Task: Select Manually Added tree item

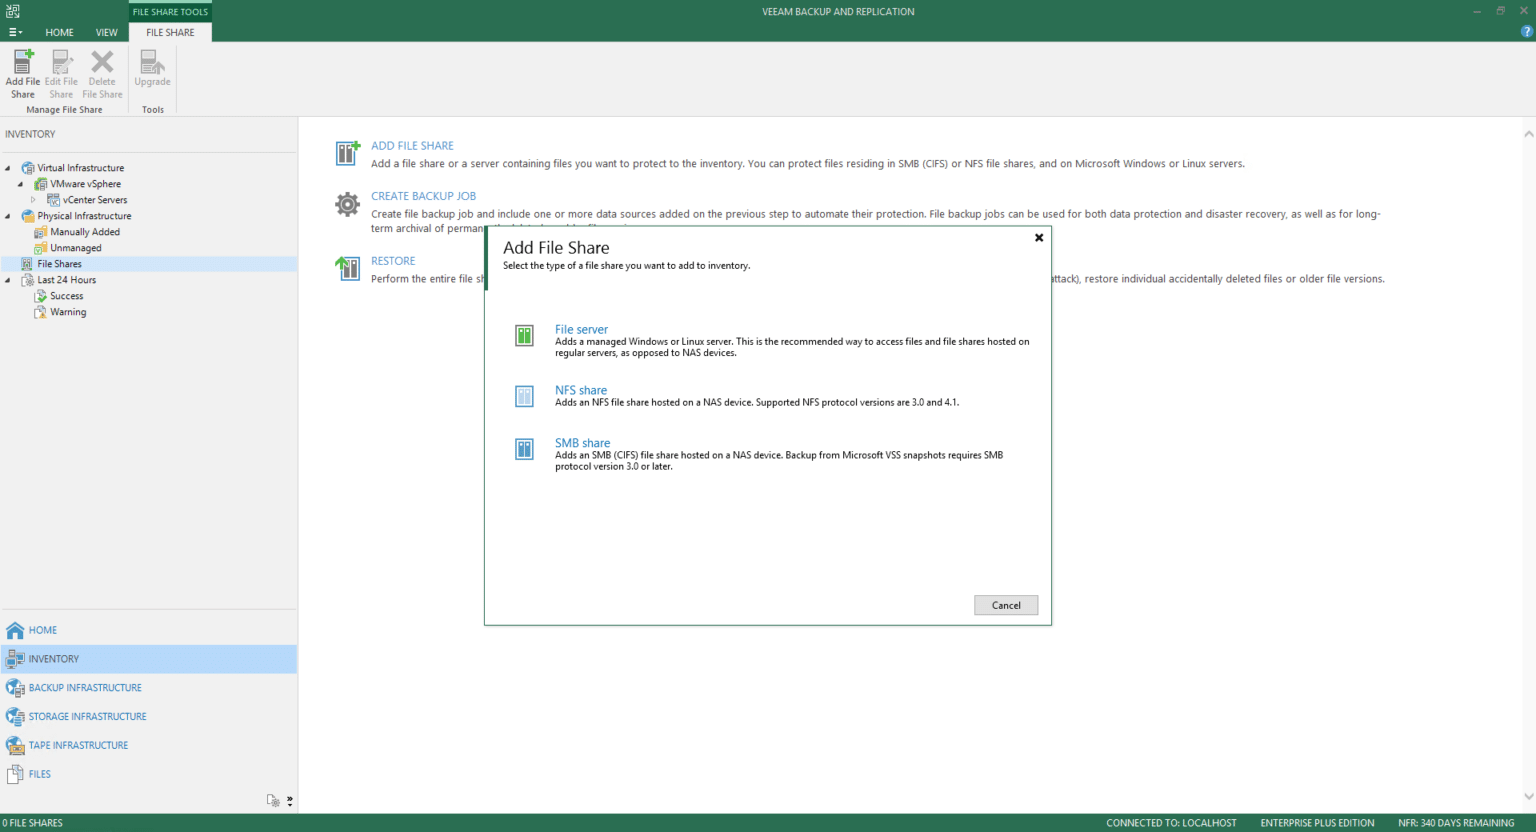Action: 85,232
